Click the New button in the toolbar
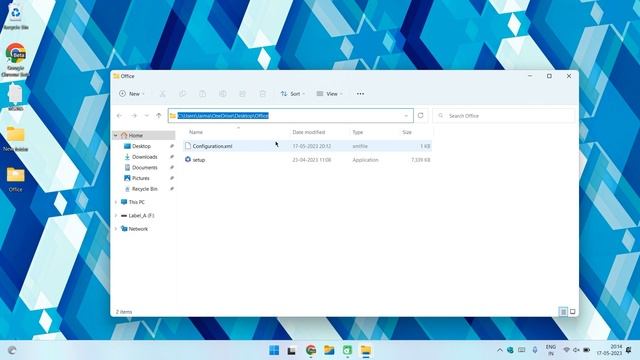 point(131,94)
